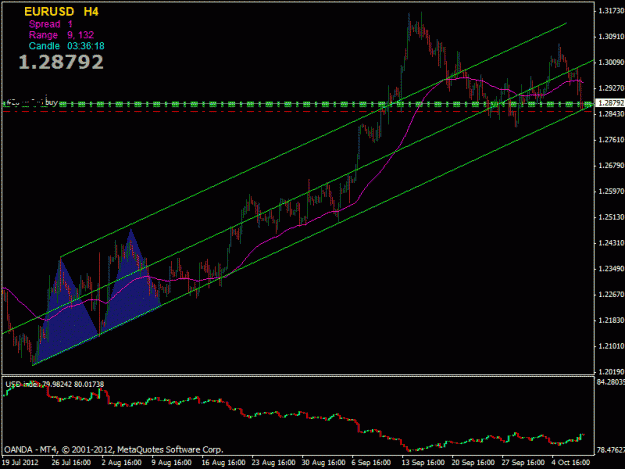Click the 30 Aug 16:00 time label
625x469 pixels.
point(323,463)
